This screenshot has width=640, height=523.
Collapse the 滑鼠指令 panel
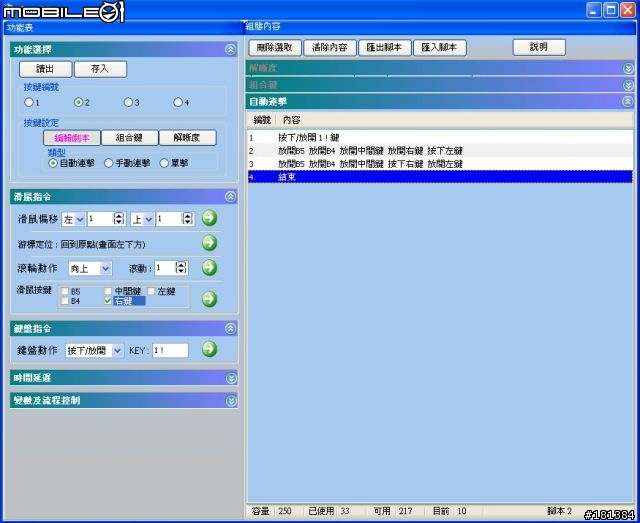point(230,197)
